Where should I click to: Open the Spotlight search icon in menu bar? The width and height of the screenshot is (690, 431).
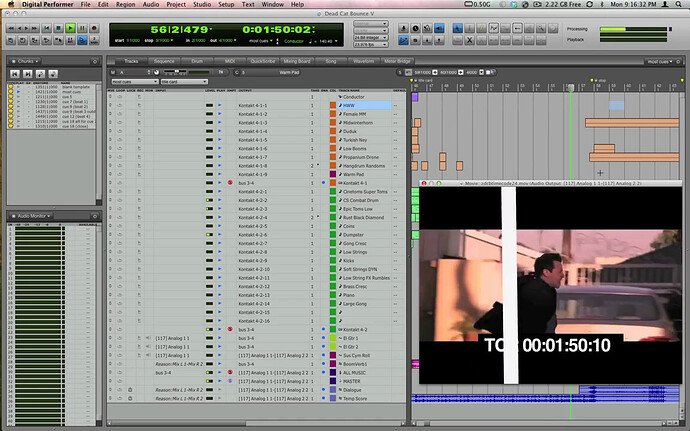[x=679, y=4]
